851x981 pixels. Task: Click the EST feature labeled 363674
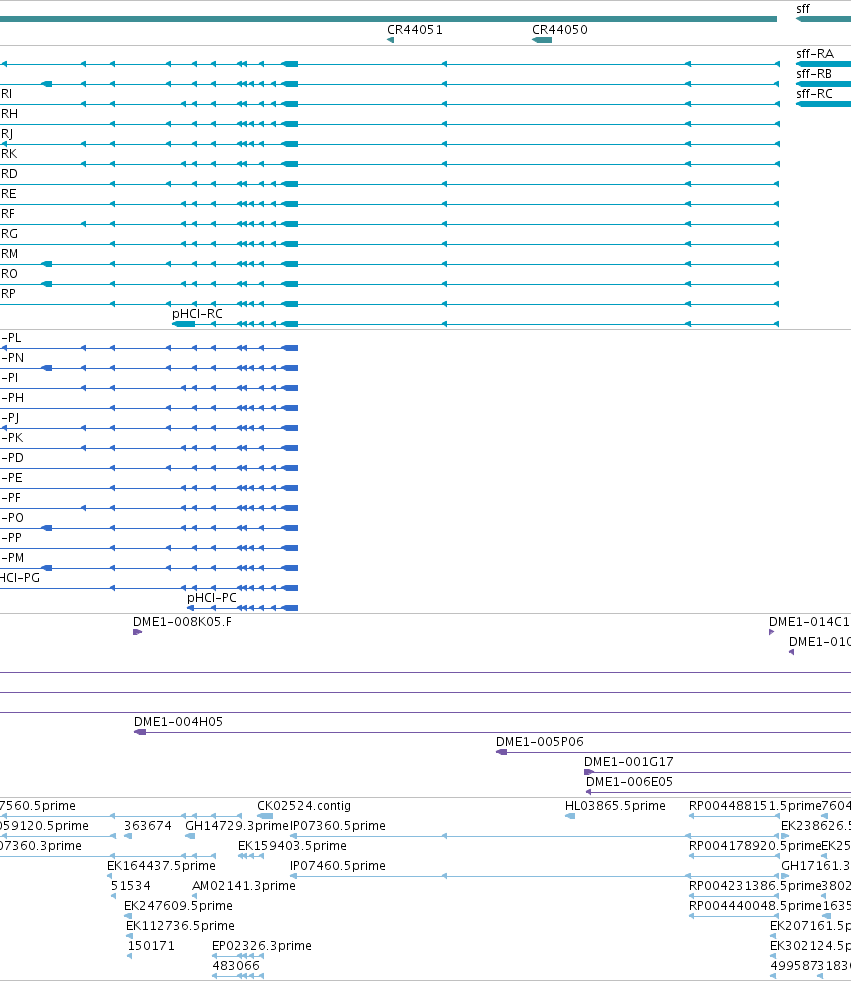(128, 836)
